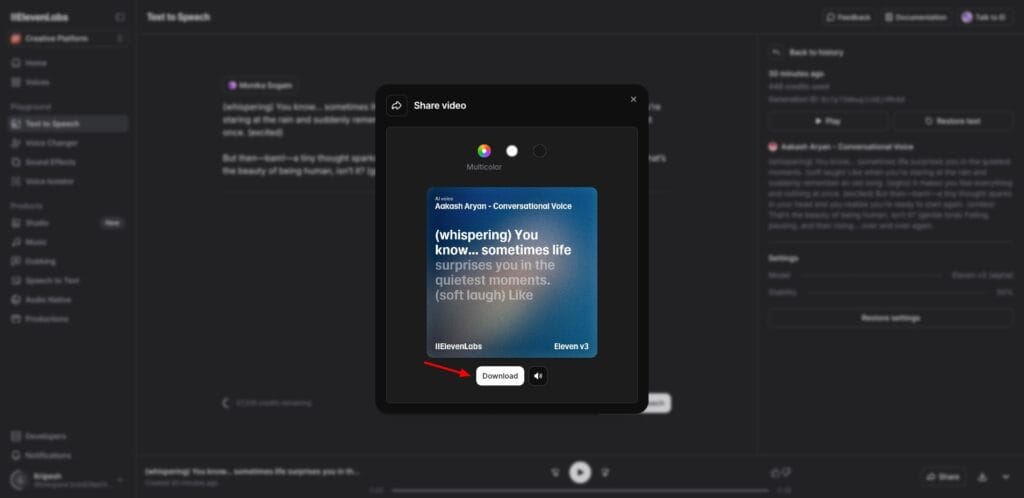
Task: Open Dubbing in the sidebar
Action: (68, 261)
